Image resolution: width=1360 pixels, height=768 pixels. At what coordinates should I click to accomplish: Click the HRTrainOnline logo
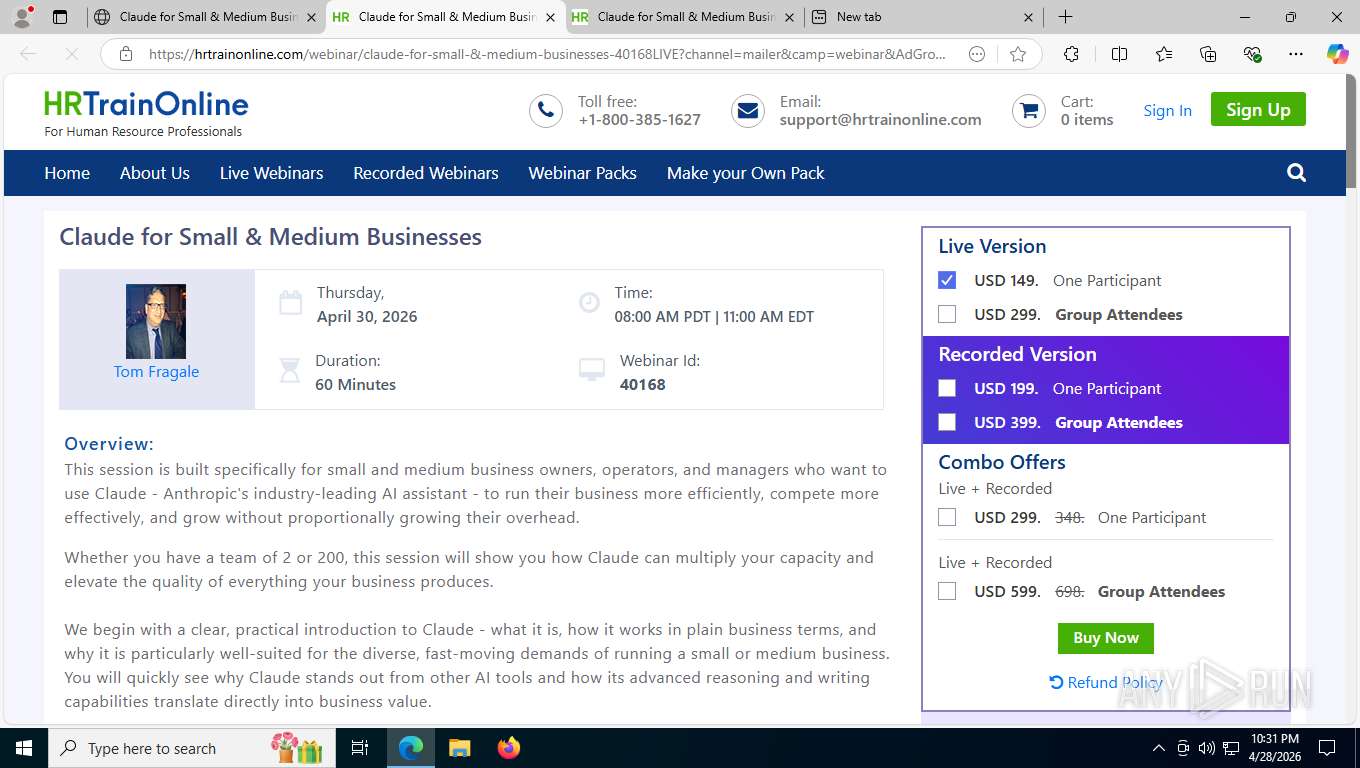146,113
